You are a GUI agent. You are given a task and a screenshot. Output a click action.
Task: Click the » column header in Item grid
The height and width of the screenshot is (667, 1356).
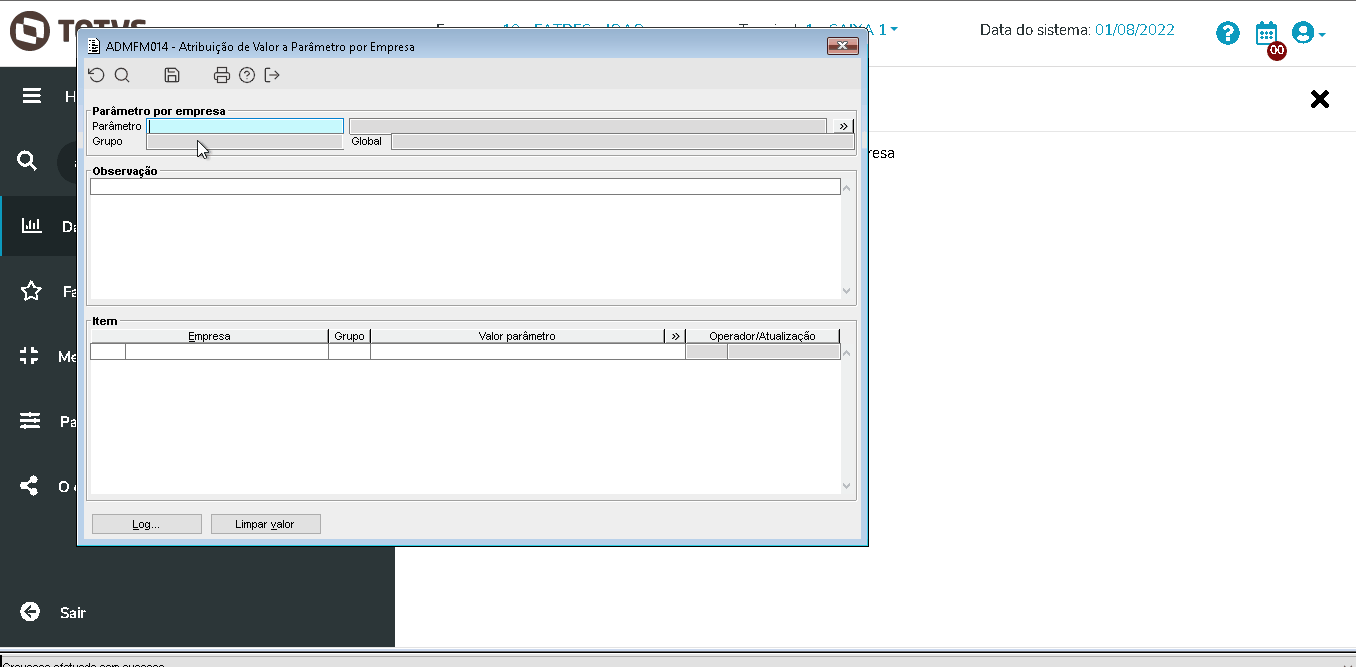point(675,336)
